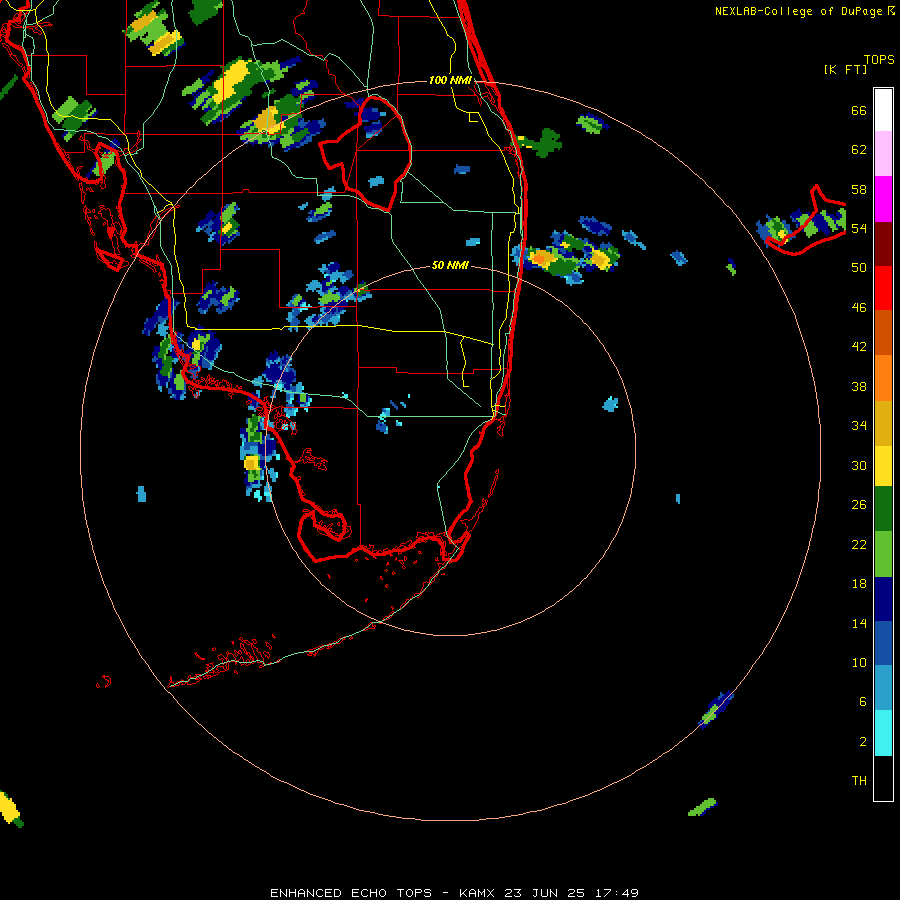
Task: Click the gold legend swatch
Action: (x=883, y=423)
